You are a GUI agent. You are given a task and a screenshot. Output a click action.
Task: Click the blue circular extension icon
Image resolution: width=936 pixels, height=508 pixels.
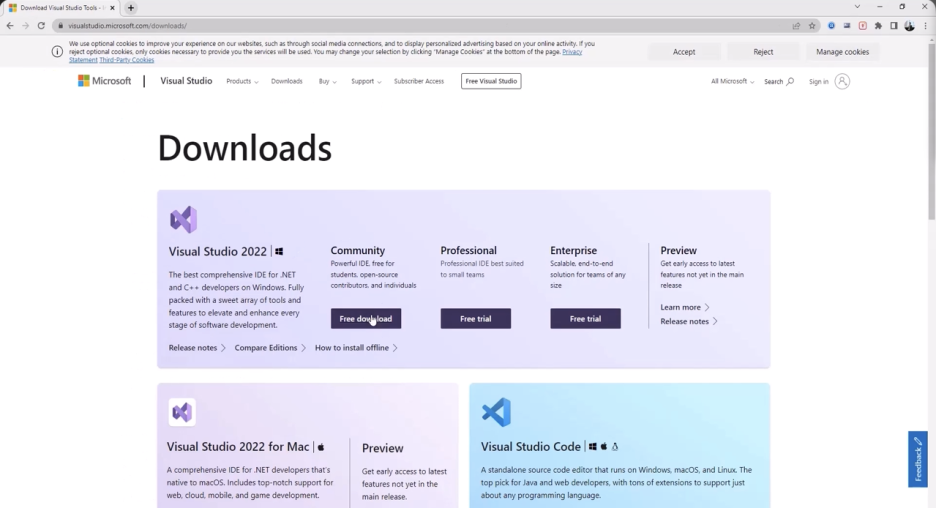831,26
